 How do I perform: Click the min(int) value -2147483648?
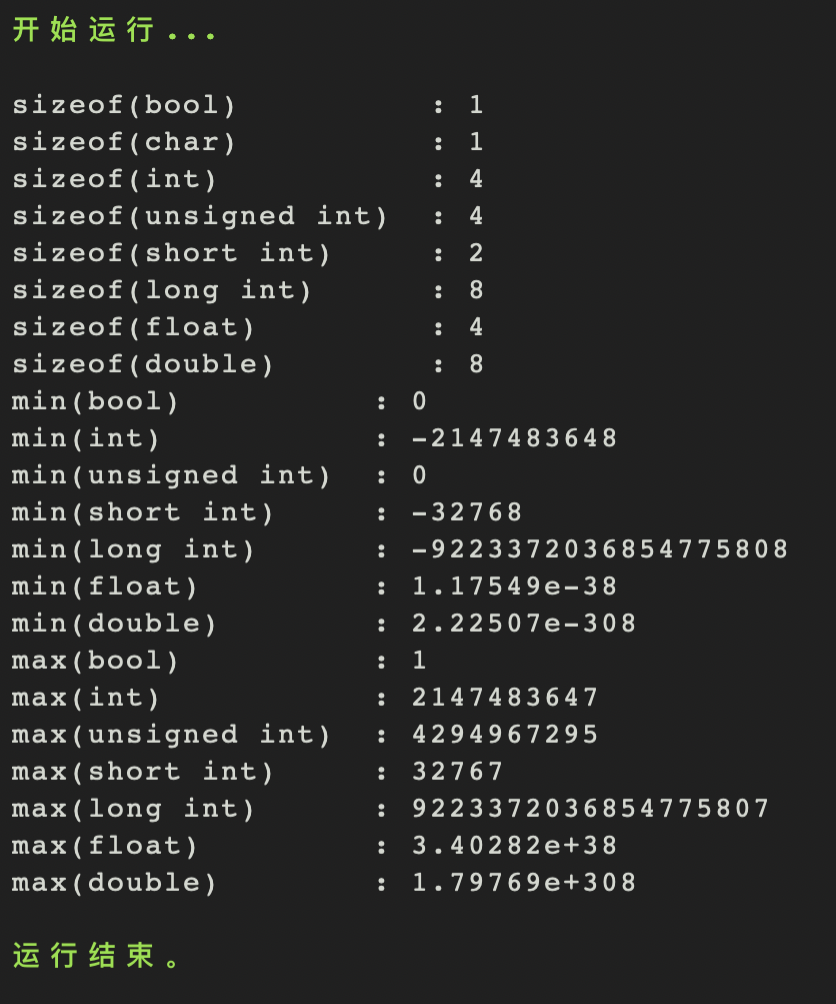click(514, 438)
